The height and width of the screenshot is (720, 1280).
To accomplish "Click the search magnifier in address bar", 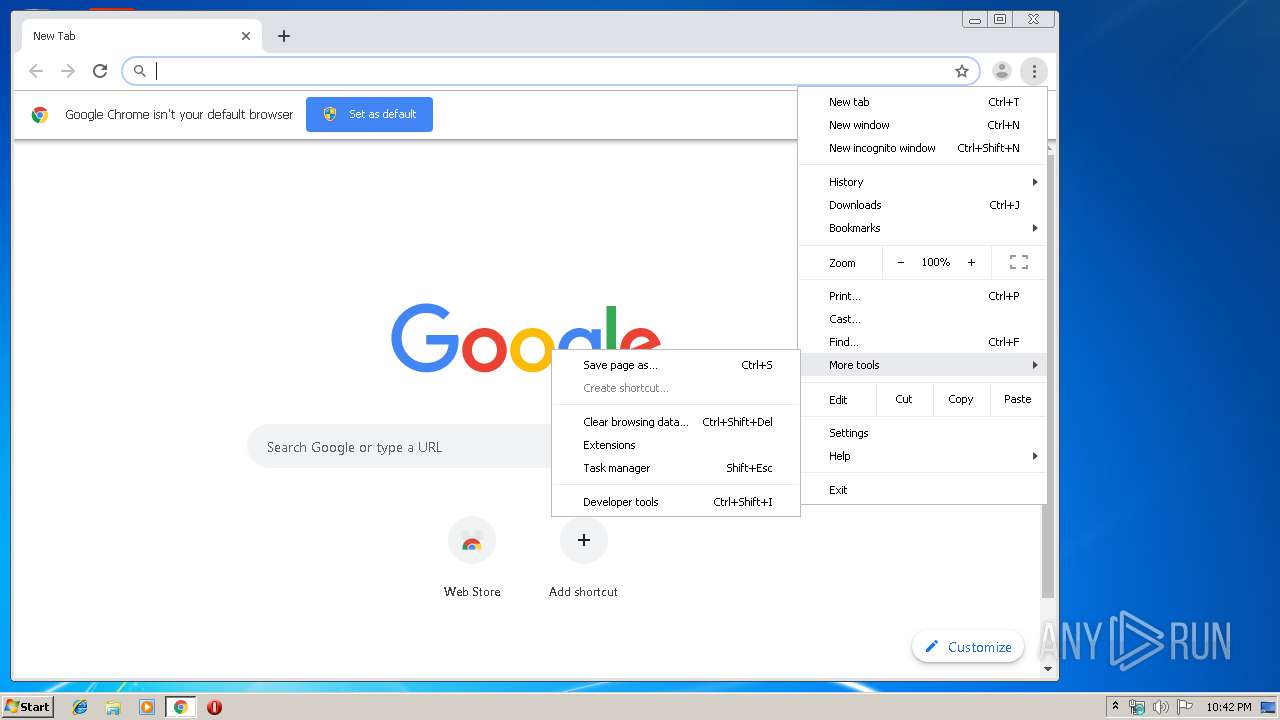I will [140, 71].
